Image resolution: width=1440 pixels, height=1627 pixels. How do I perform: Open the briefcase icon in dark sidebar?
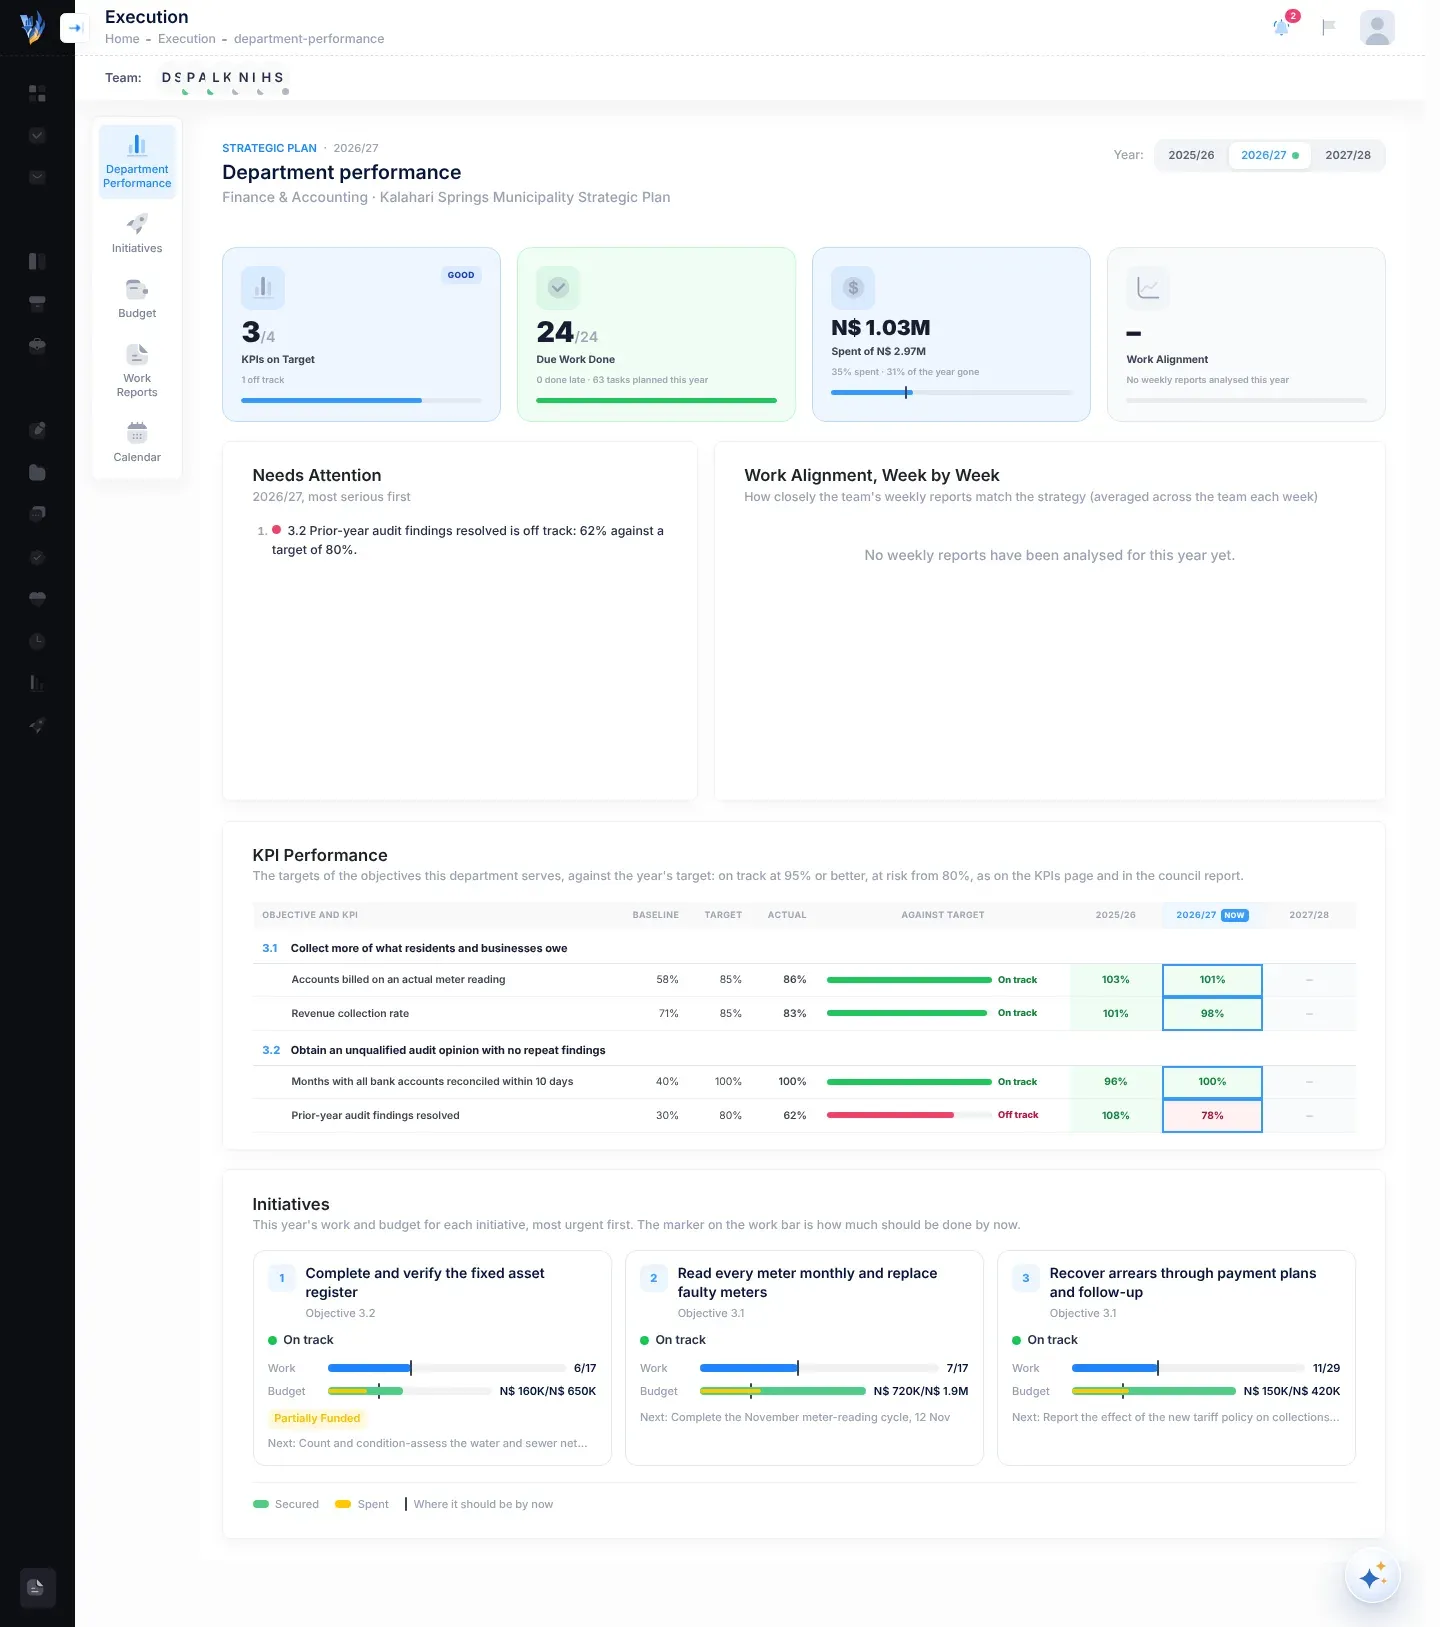(x=37, y=345)
